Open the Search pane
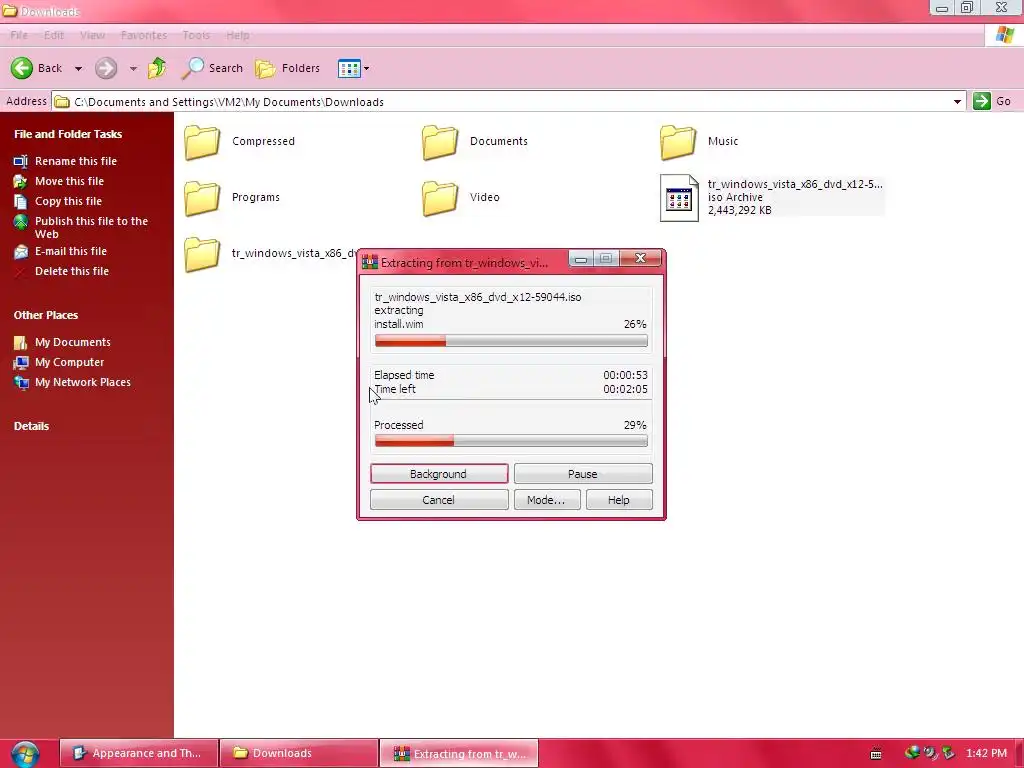This screenshot has width=1024, height=768. point(212,68)
